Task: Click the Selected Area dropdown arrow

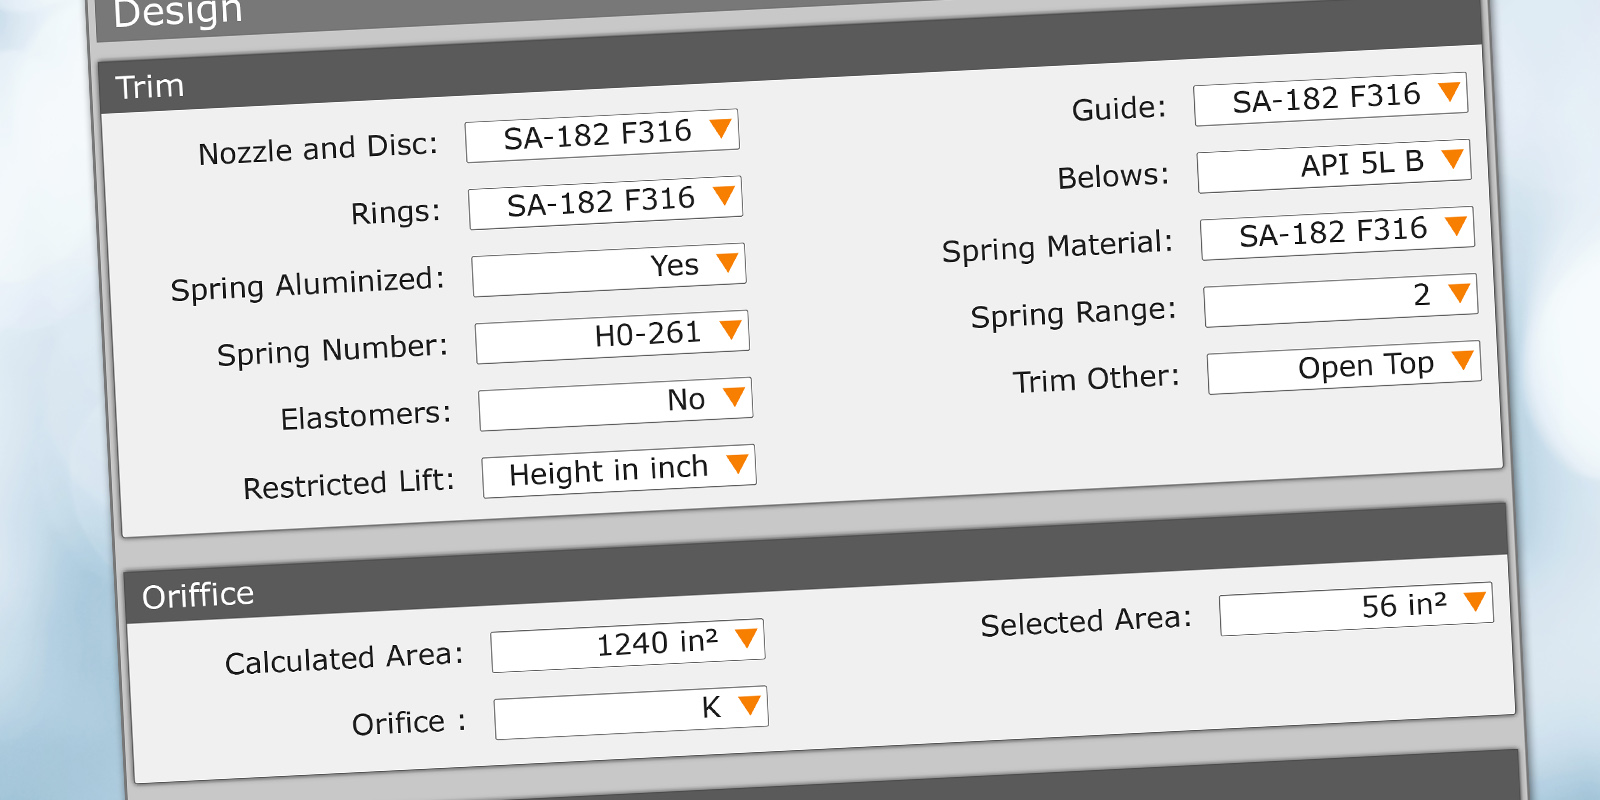Action: click(1475, 601)
